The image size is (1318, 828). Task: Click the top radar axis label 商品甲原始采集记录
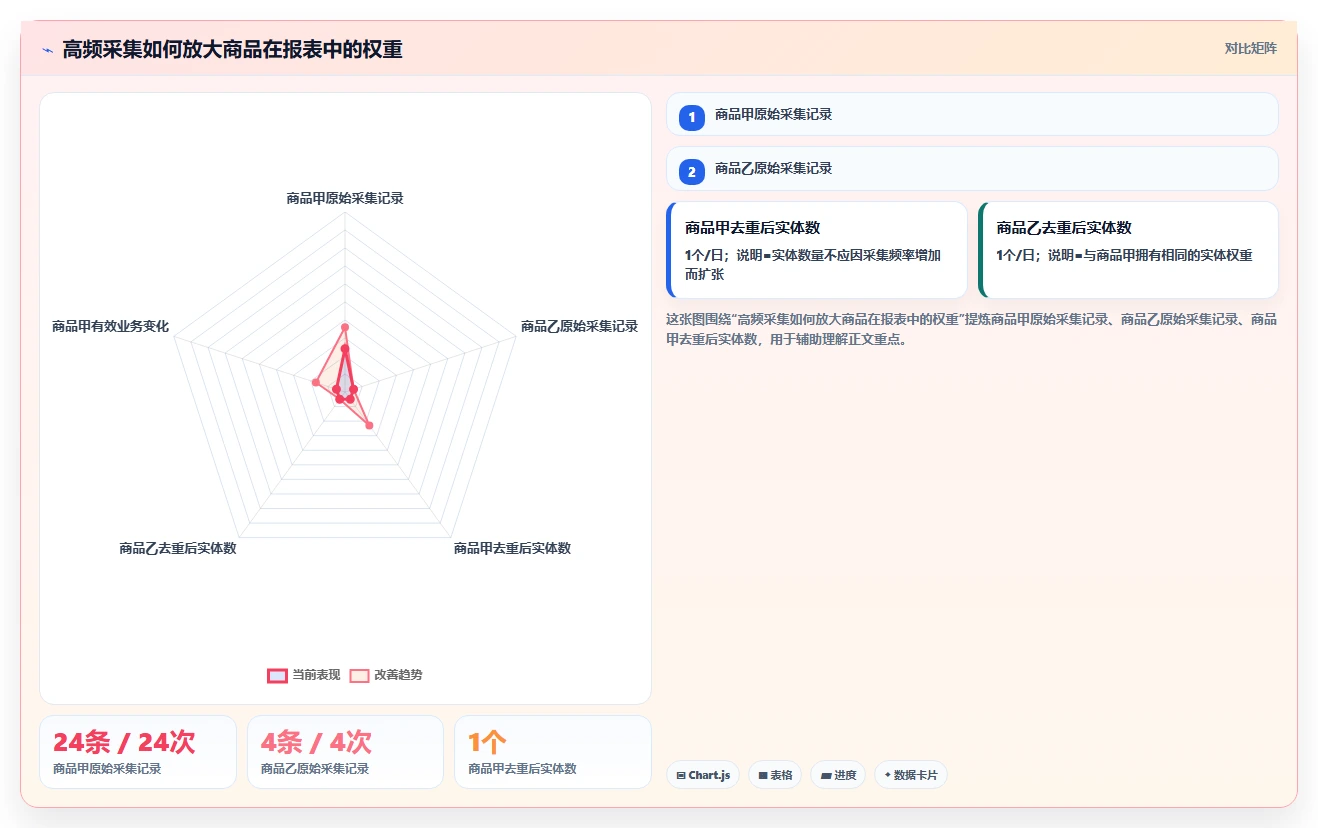point(345,198)
